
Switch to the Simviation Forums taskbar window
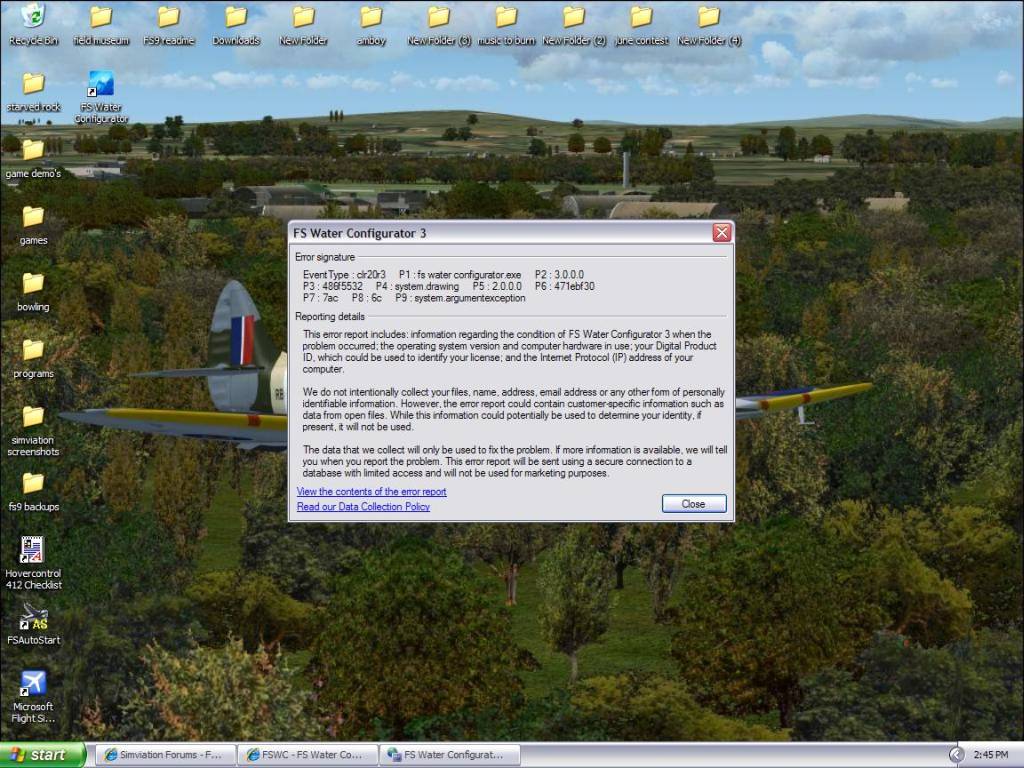166,755
